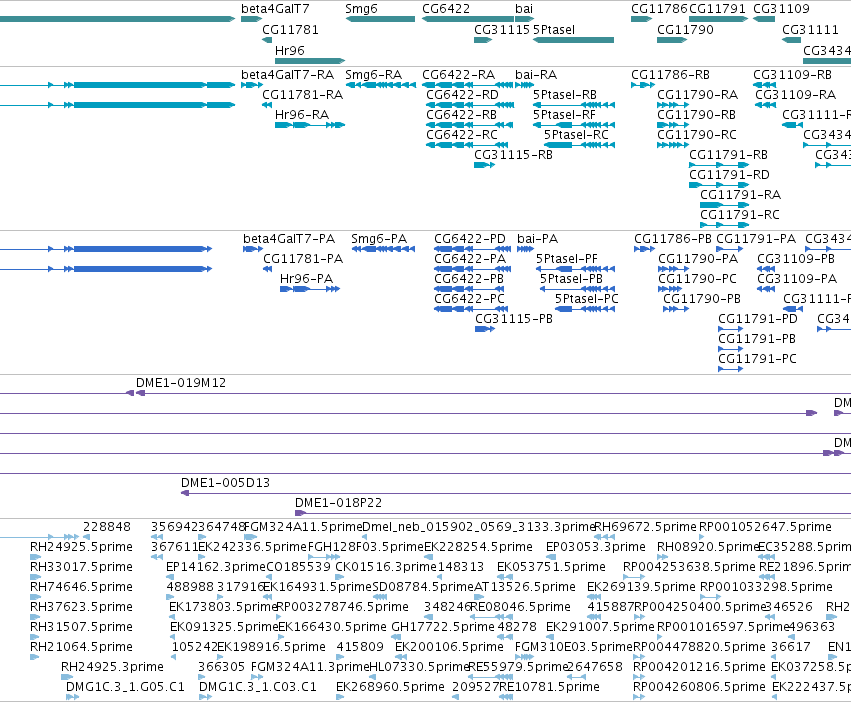Select transcript CG6422-RB
This screenshot has width=851, height=702.
[x=461, y=115]
